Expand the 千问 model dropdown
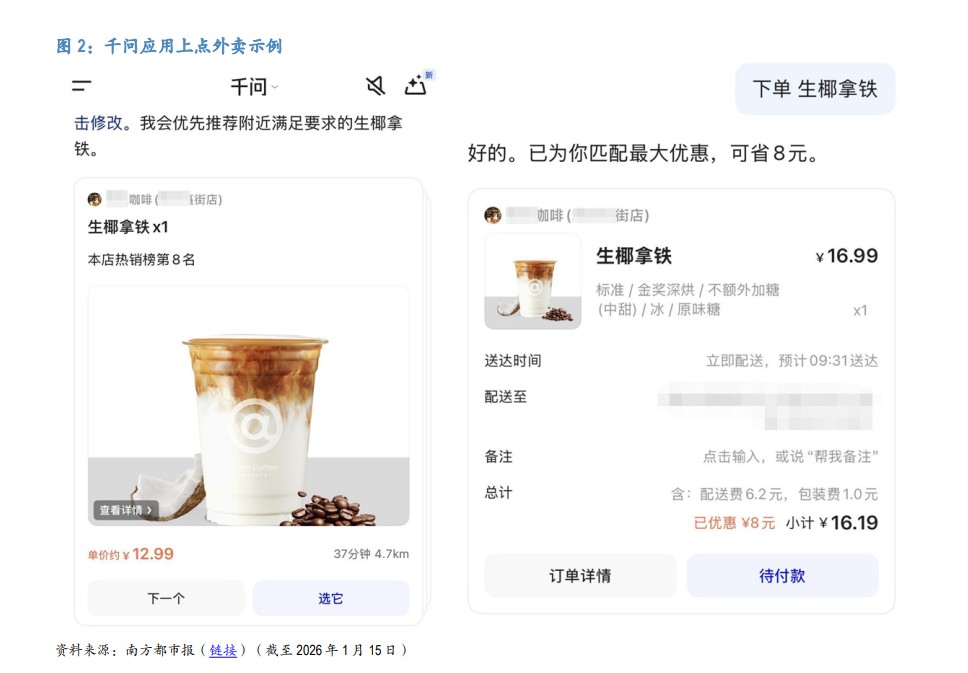The image size is (968, 673). 254,87
